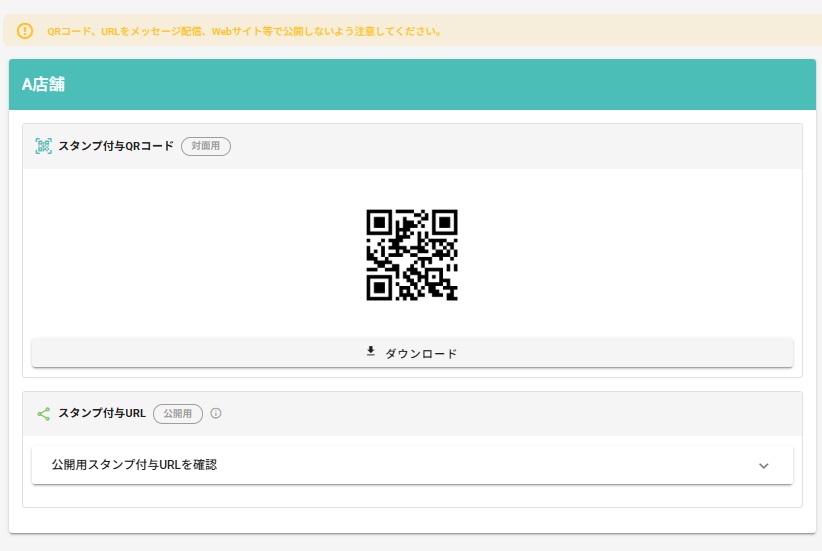This screenshot has width=822, height=551.
Task: Click the chevron arrow in URL panel
Action: pyautogui.click(x=763, y=466)
